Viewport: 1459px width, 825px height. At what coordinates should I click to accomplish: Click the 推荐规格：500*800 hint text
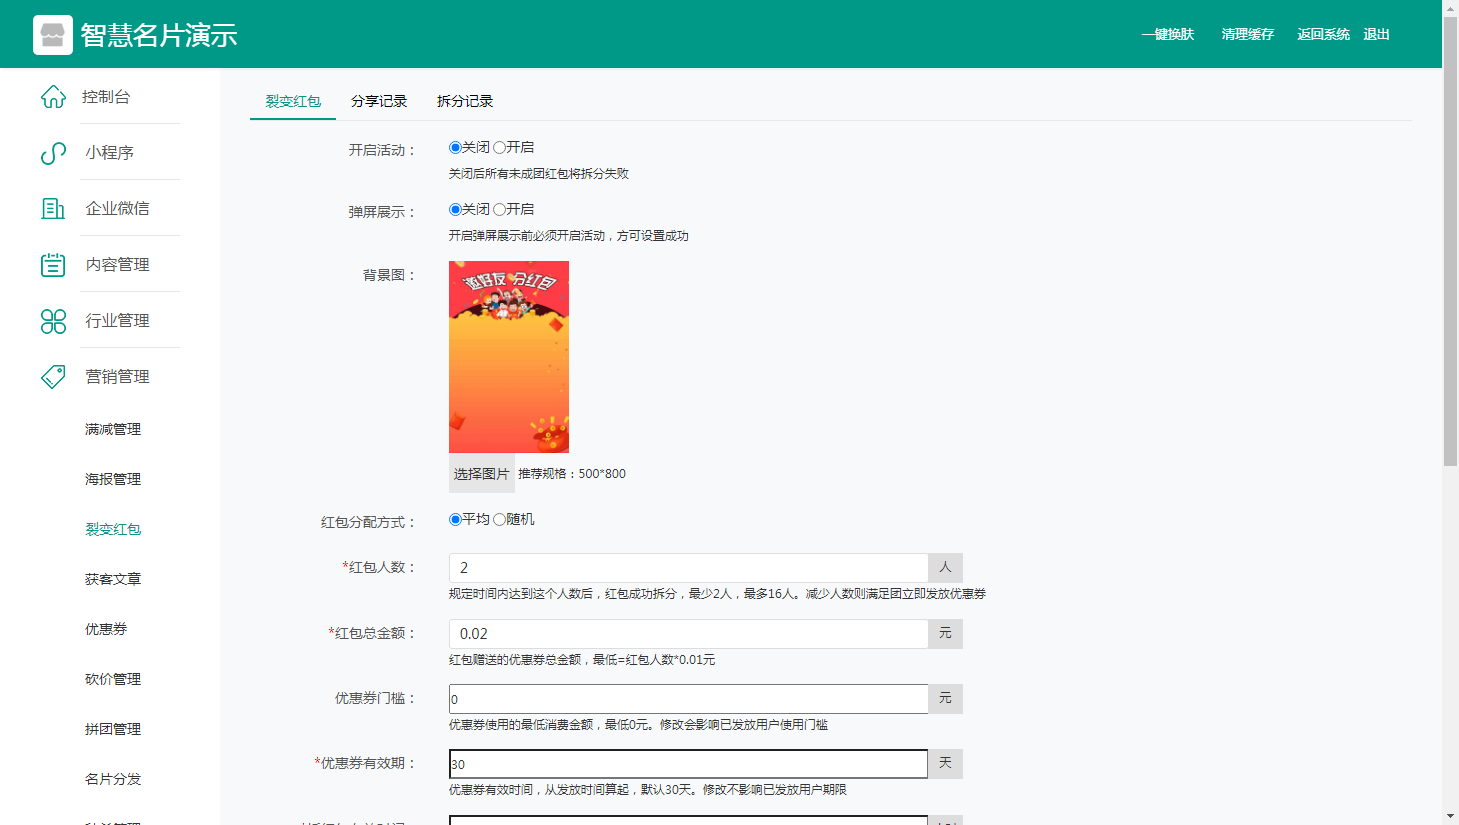(572, 474)
